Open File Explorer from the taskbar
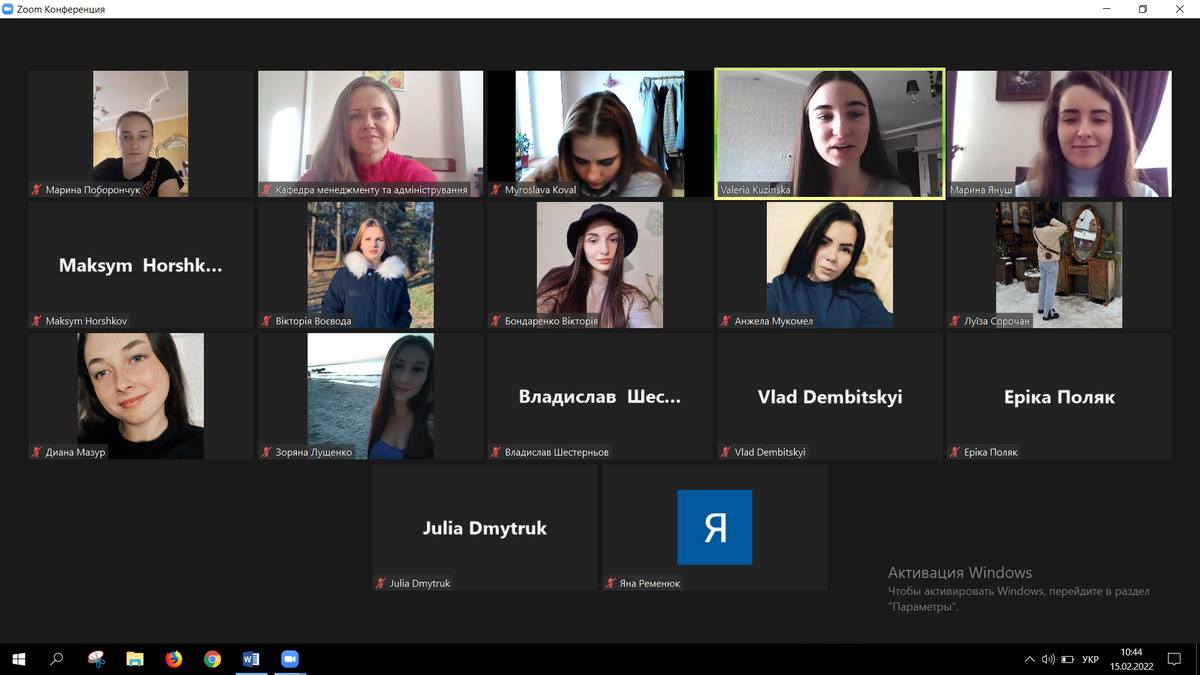The height and width of the screenshot is (675, 1200). [x=135, y=659]
